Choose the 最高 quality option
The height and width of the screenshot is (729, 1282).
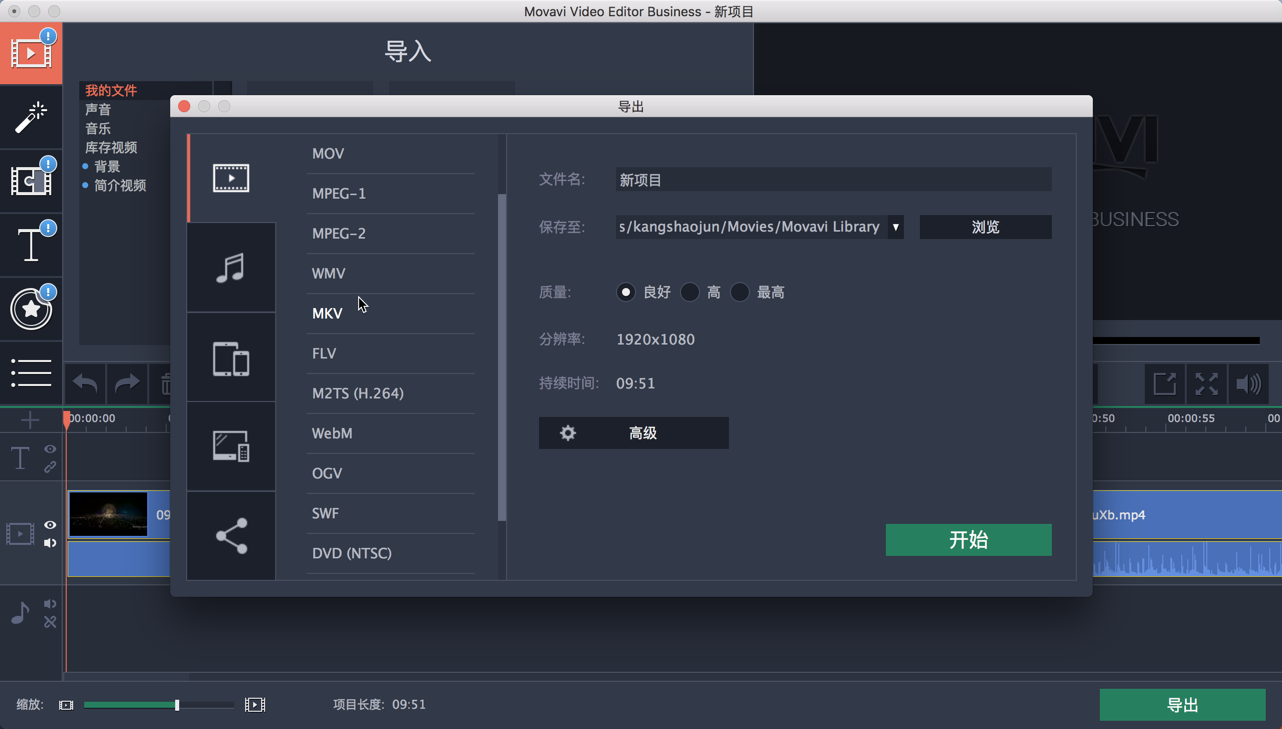coord(740,292)
